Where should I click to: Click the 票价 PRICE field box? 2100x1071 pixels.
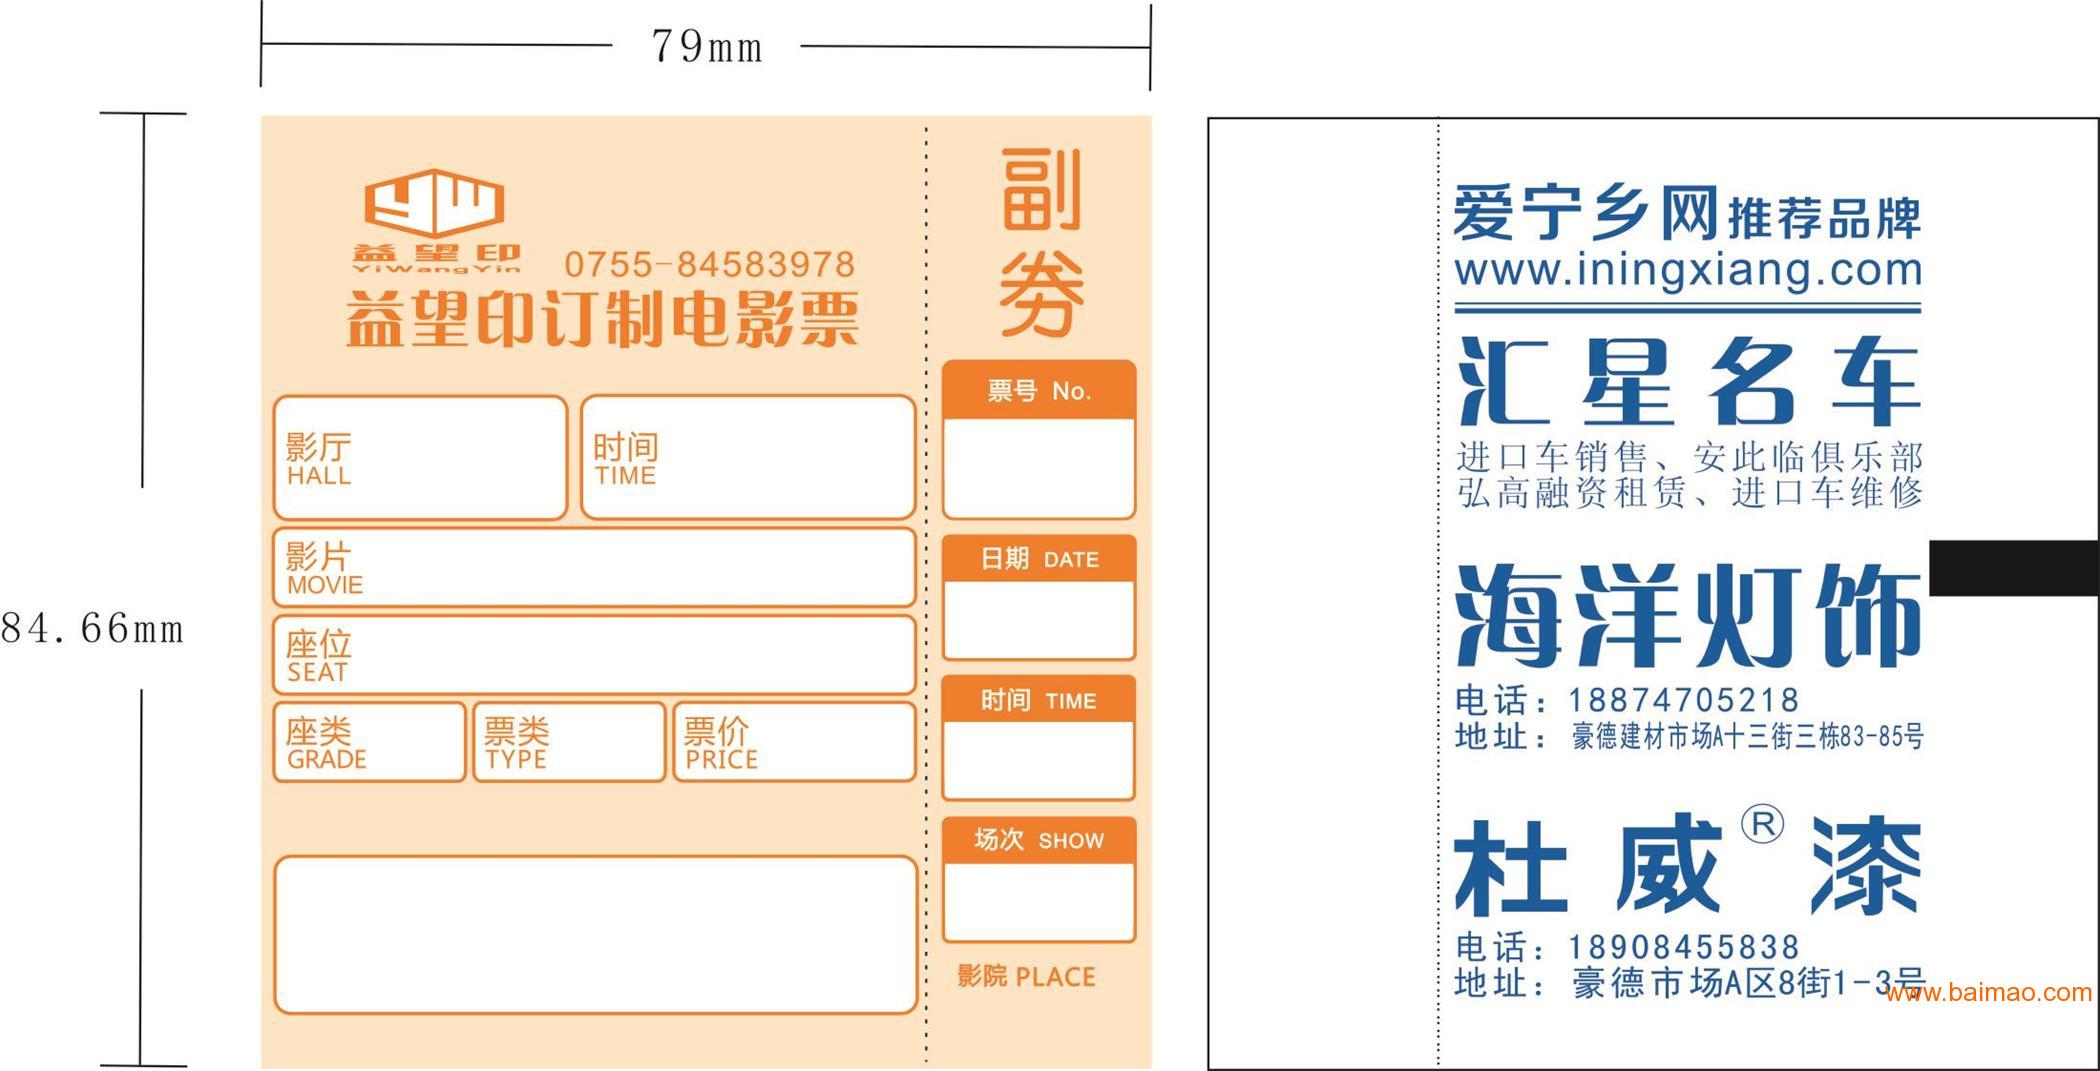point(795,742)
